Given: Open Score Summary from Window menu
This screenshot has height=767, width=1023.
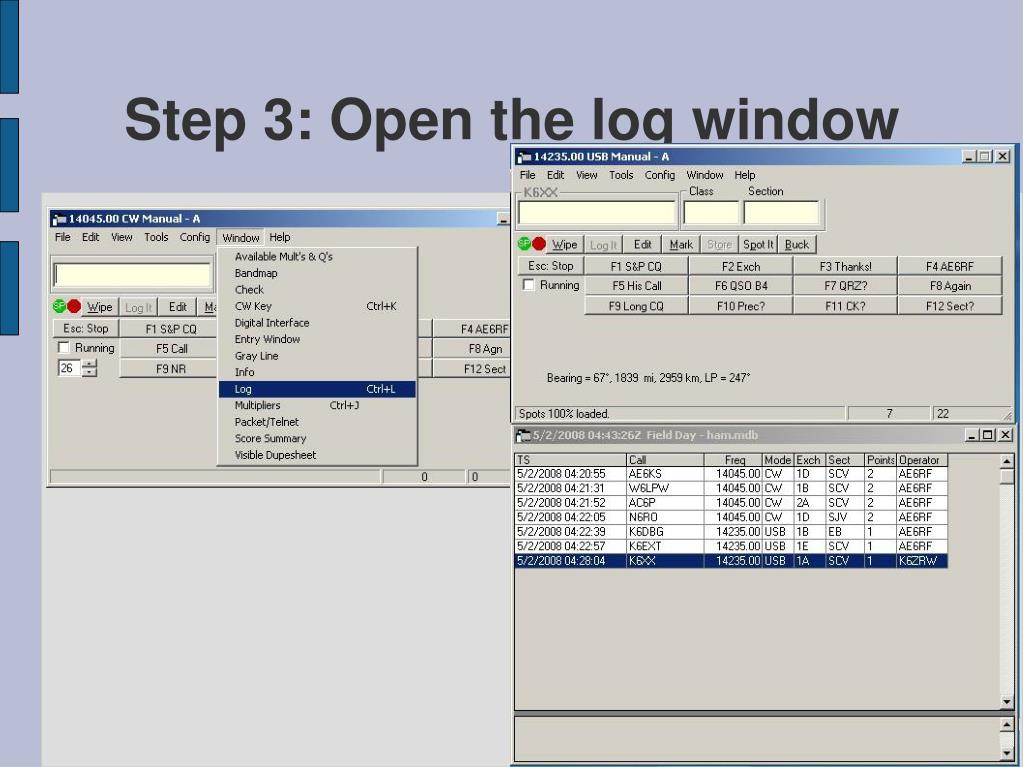Looking at the screenshot, I should (317, 438).
